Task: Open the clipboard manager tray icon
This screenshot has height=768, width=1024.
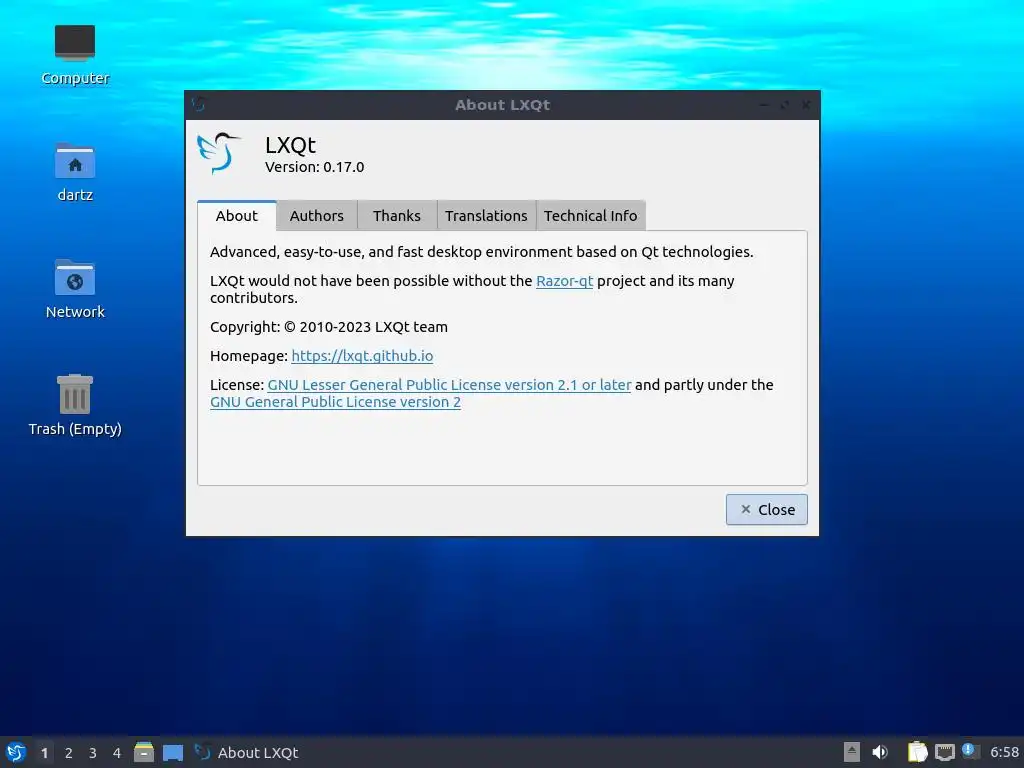Action: point(918,752)
